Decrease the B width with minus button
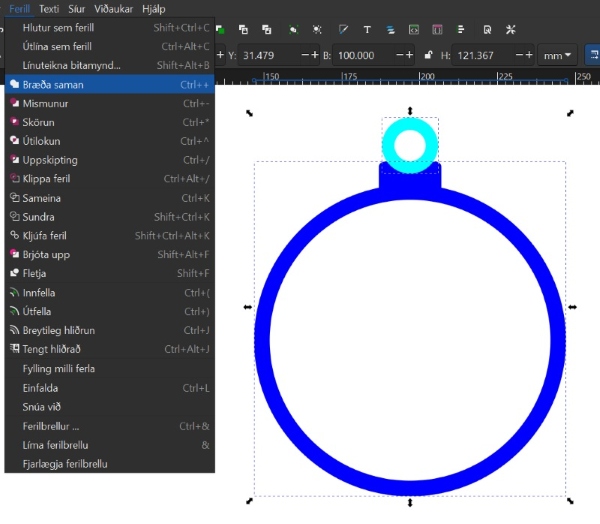This screenshot has height=524, width=600. [400, 55]
